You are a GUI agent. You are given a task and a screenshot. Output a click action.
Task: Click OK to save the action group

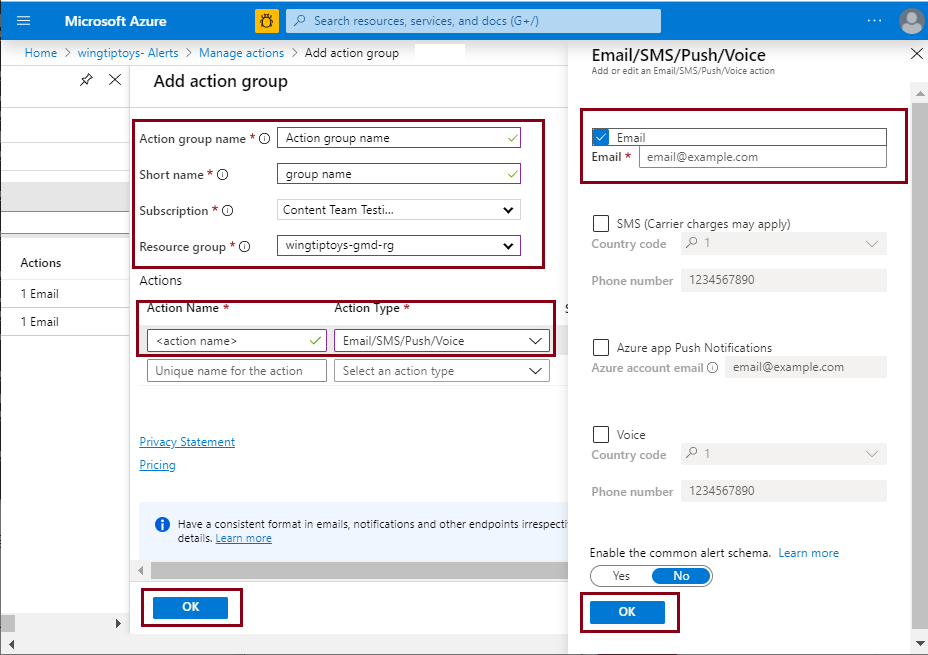point(191,607)
